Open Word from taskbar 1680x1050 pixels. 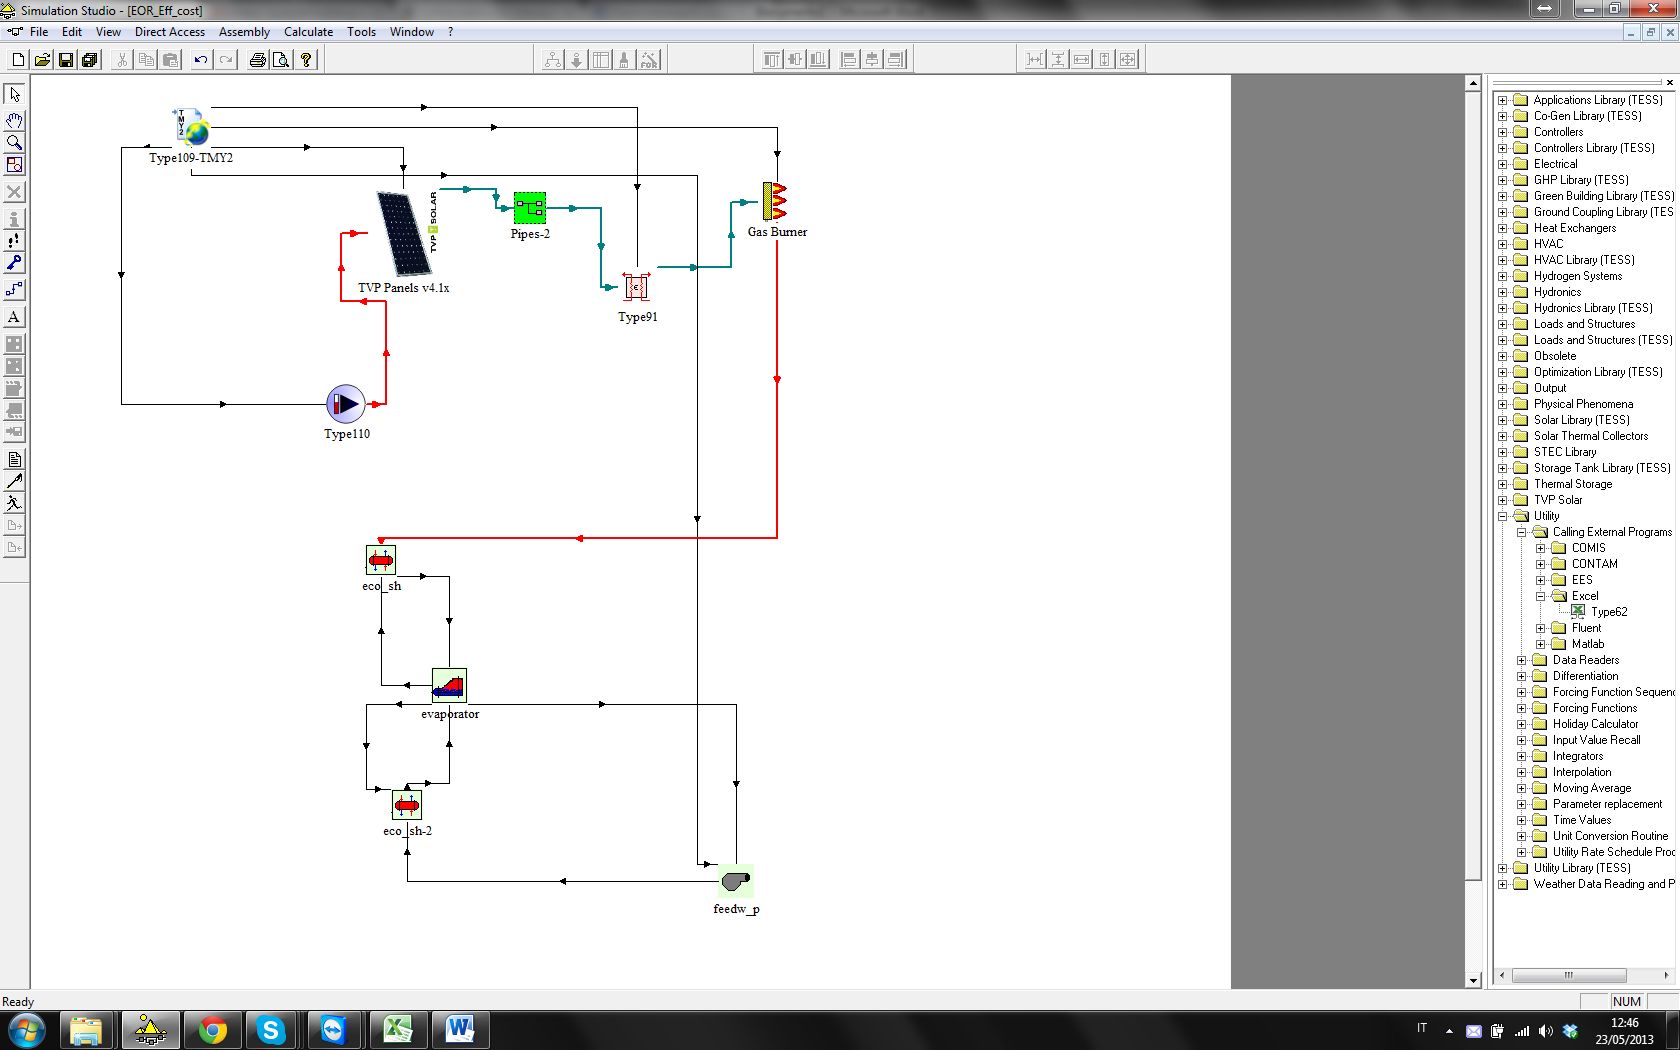pyautogui.click(x=460, y=1029)
